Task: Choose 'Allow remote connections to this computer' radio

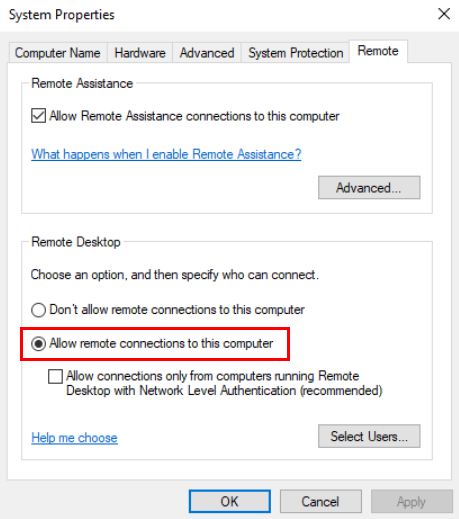Action: (38, 344)
